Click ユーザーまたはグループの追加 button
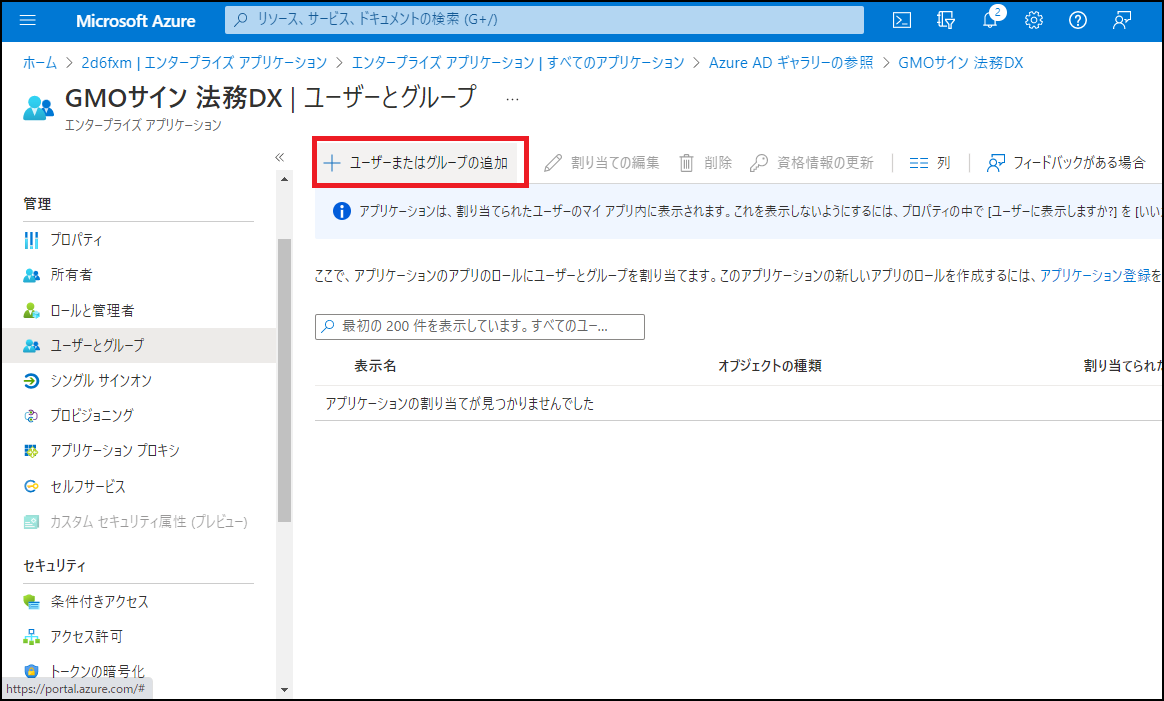This screenshot has height=701, width=1164. 419,162
